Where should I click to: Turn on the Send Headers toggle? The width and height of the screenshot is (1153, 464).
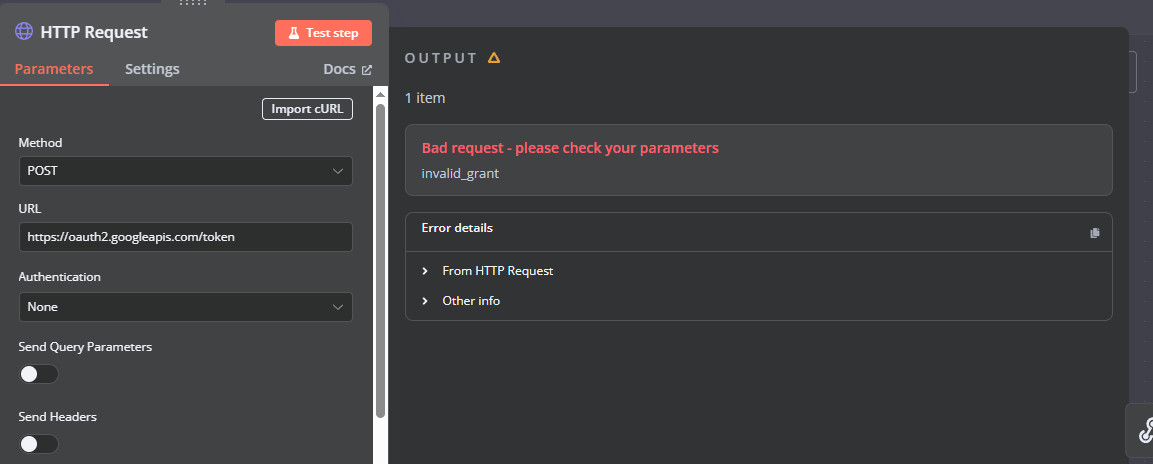38,443
